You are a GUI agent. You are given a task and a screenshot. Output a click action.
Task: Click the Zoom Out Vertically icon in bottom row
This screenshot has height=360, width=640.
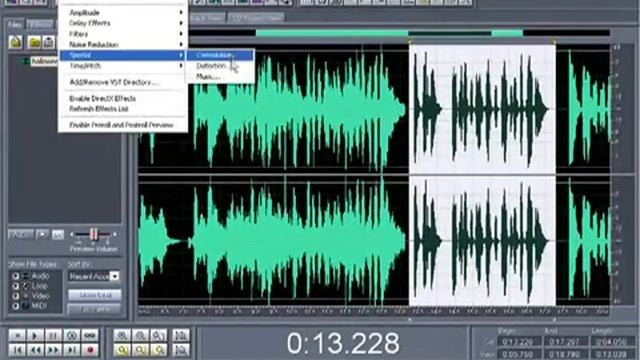pyautogui.click(x=181, y=350)
